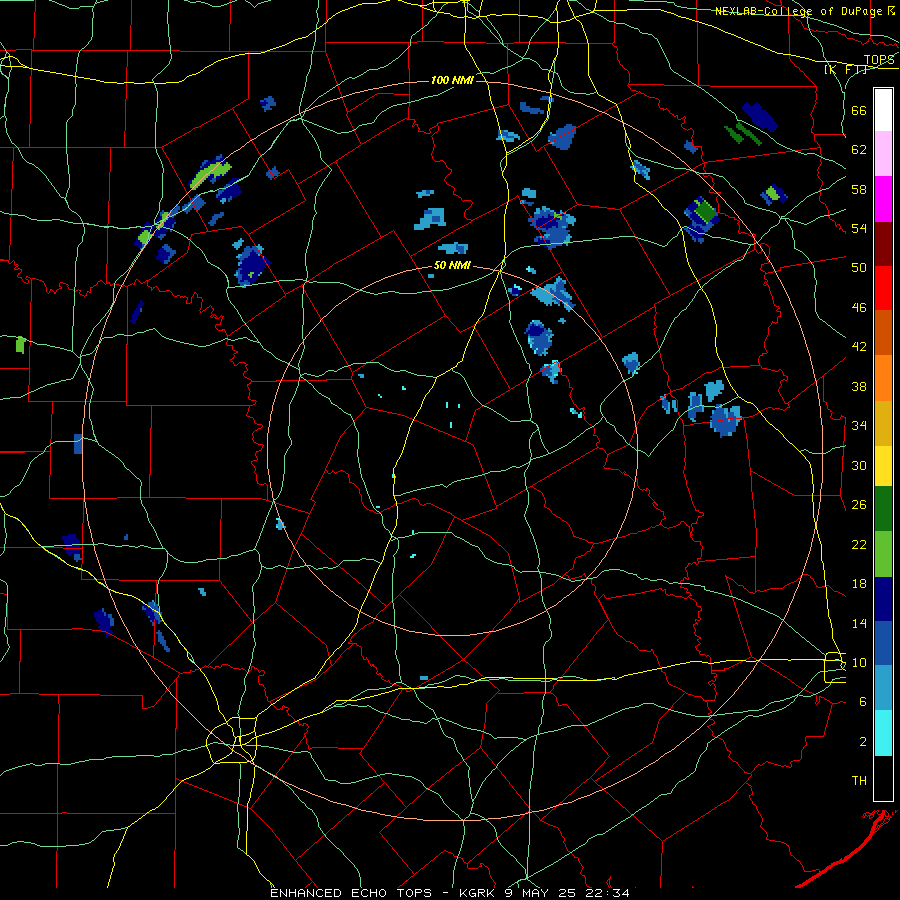The height and width of the screenshot is (900, 900).
Task: Select the bright red legend swatch
Action: coord(883,288)
